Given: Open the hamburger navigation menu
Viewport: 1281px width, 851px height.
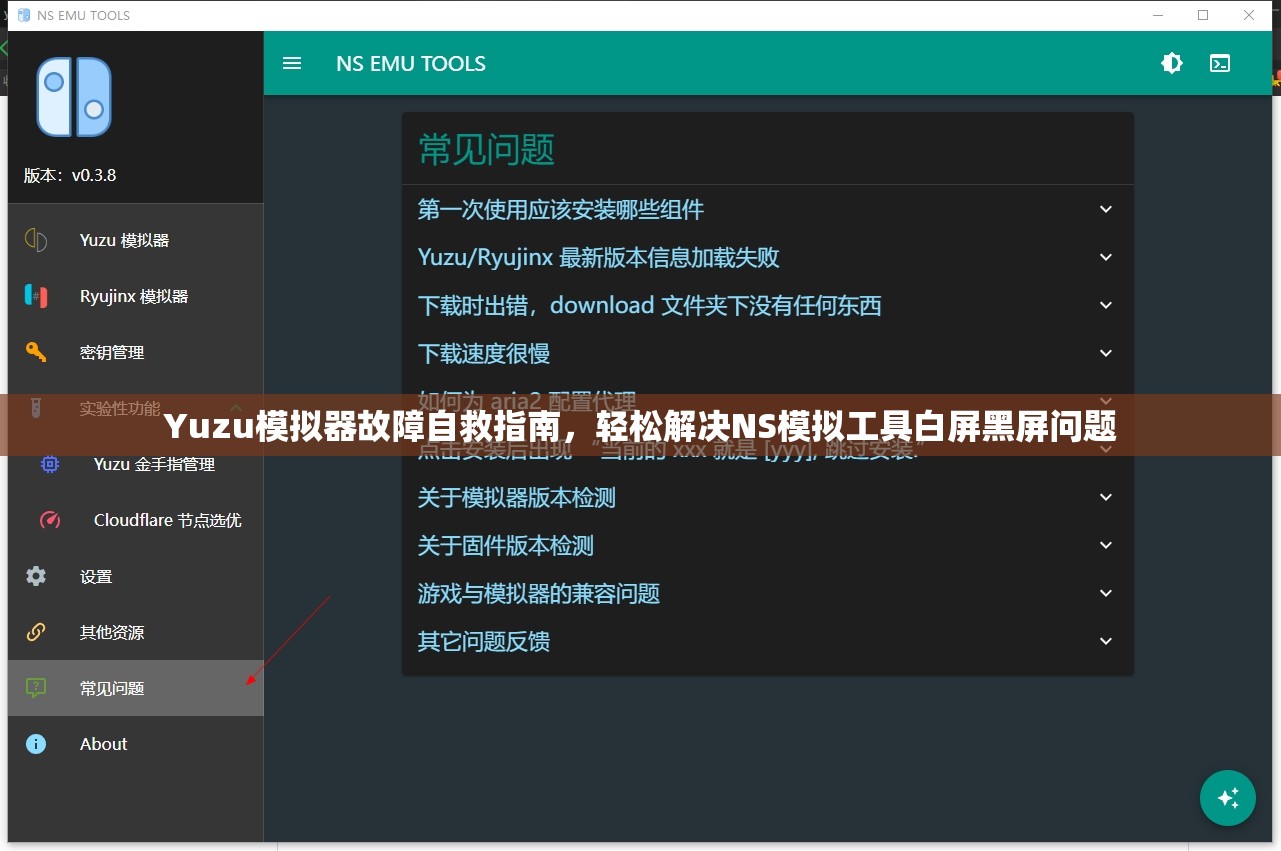Looking at the screenshot, I should coord(292,63).
